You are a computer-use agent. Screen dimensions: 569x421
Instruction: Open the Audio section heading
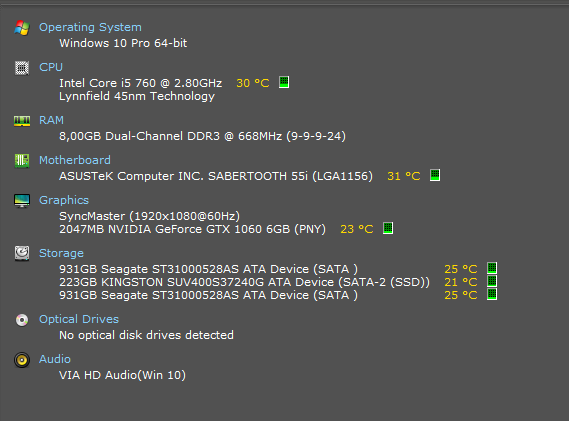pyautogui.click(x=55, y=359)
